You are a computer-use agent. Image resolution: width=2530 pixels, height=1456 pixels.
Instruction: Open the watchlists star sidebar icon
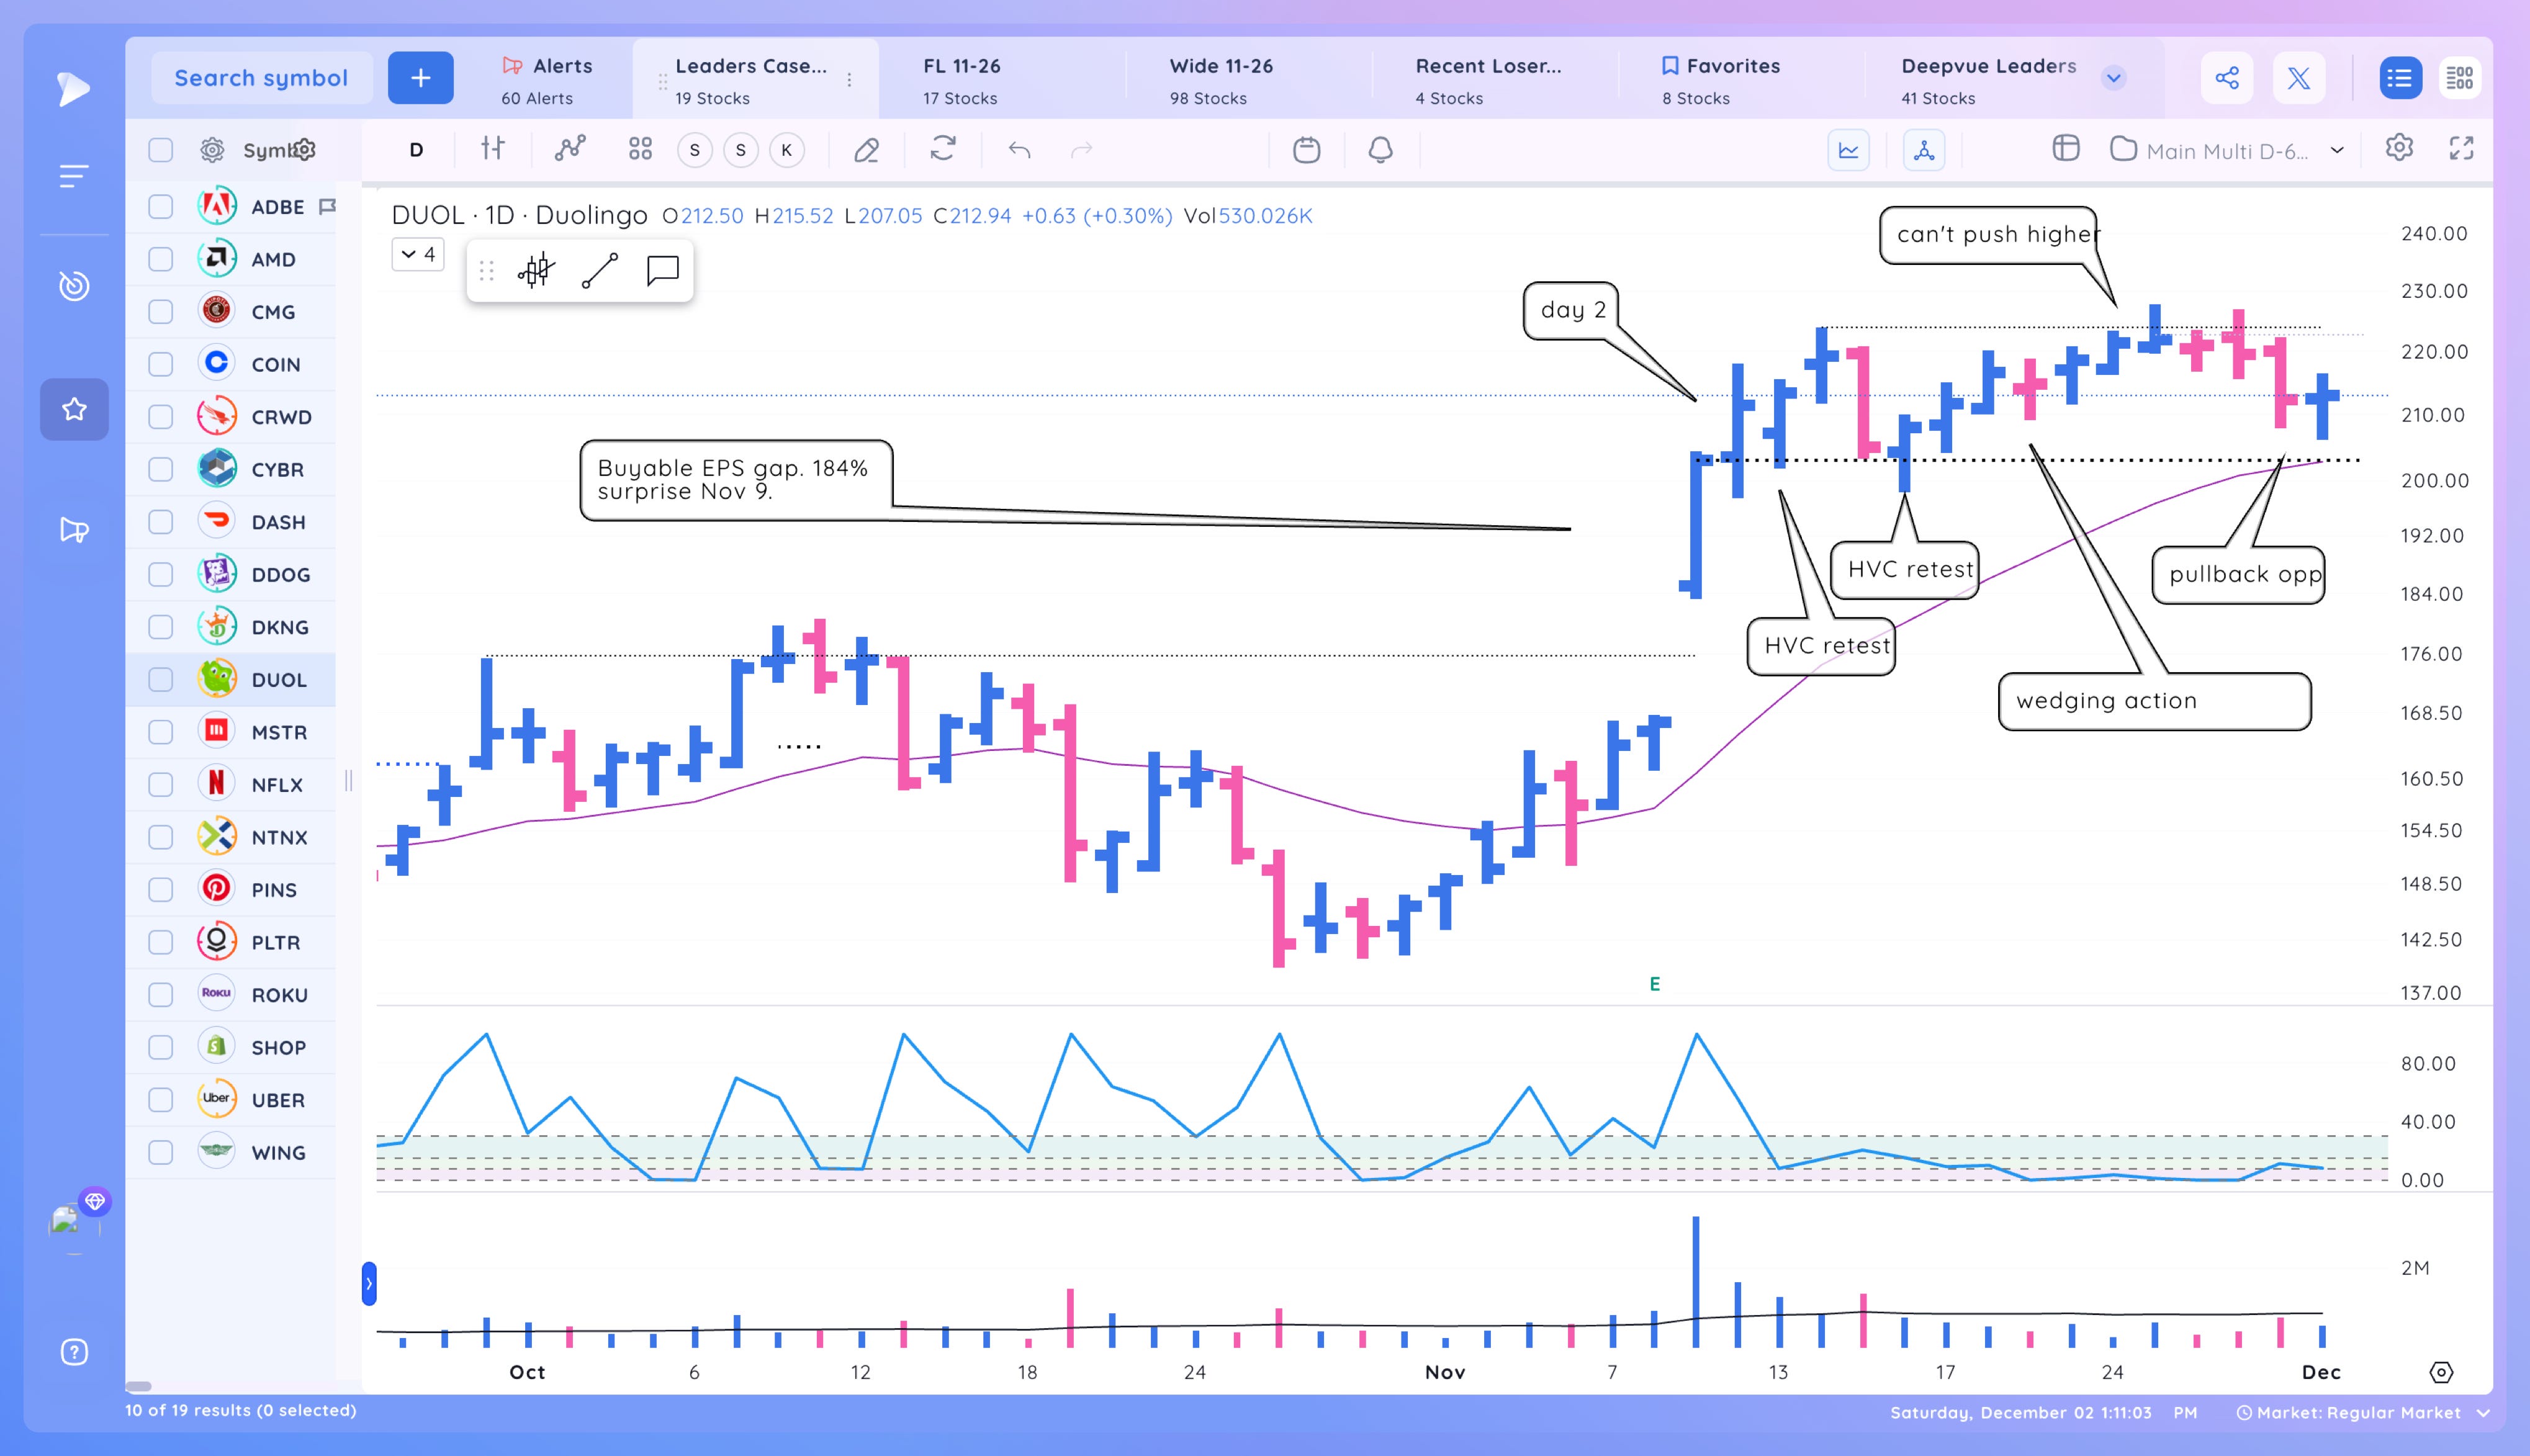click(x=74, y=409)
